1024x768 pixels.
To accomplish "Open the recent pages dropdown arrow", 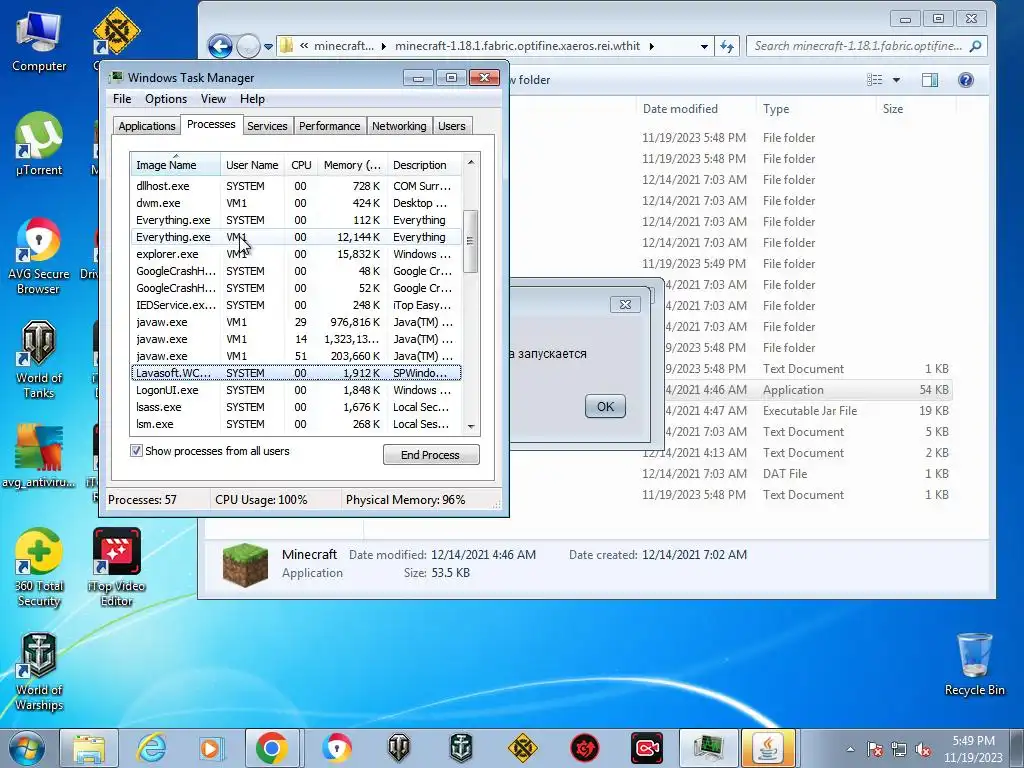I will click(268, 47).
